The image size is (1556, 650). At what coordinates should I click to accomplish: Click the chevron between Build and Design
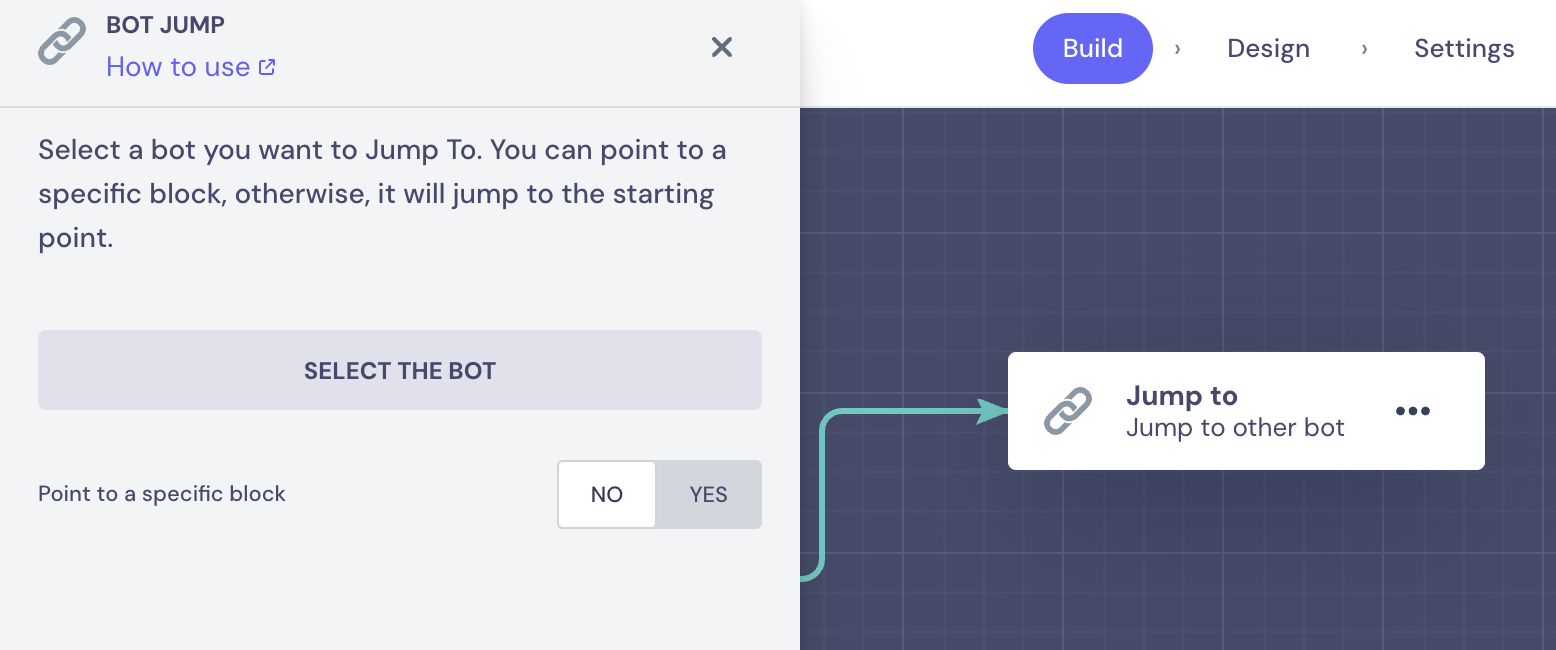pyautogui.click(x=1177, y=49)
